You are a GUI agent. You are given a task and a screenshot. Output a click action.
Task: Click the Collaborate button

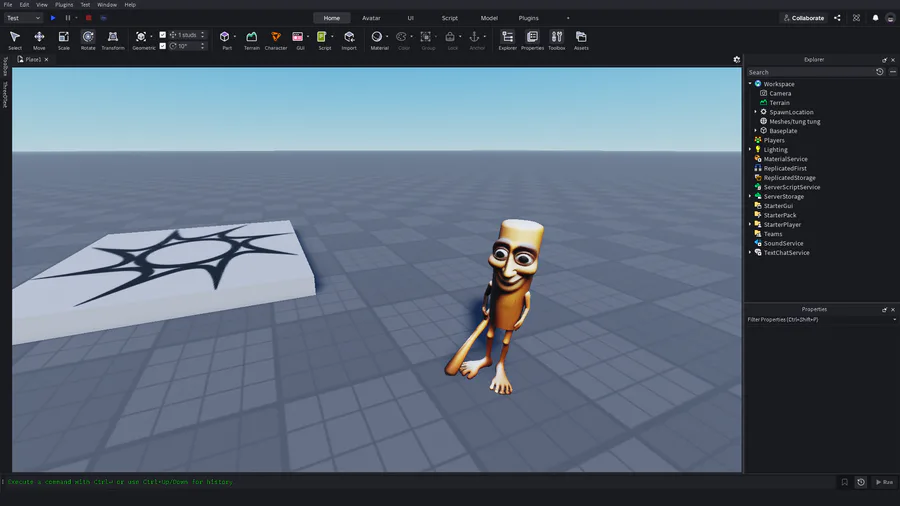[x=804, y=18]
